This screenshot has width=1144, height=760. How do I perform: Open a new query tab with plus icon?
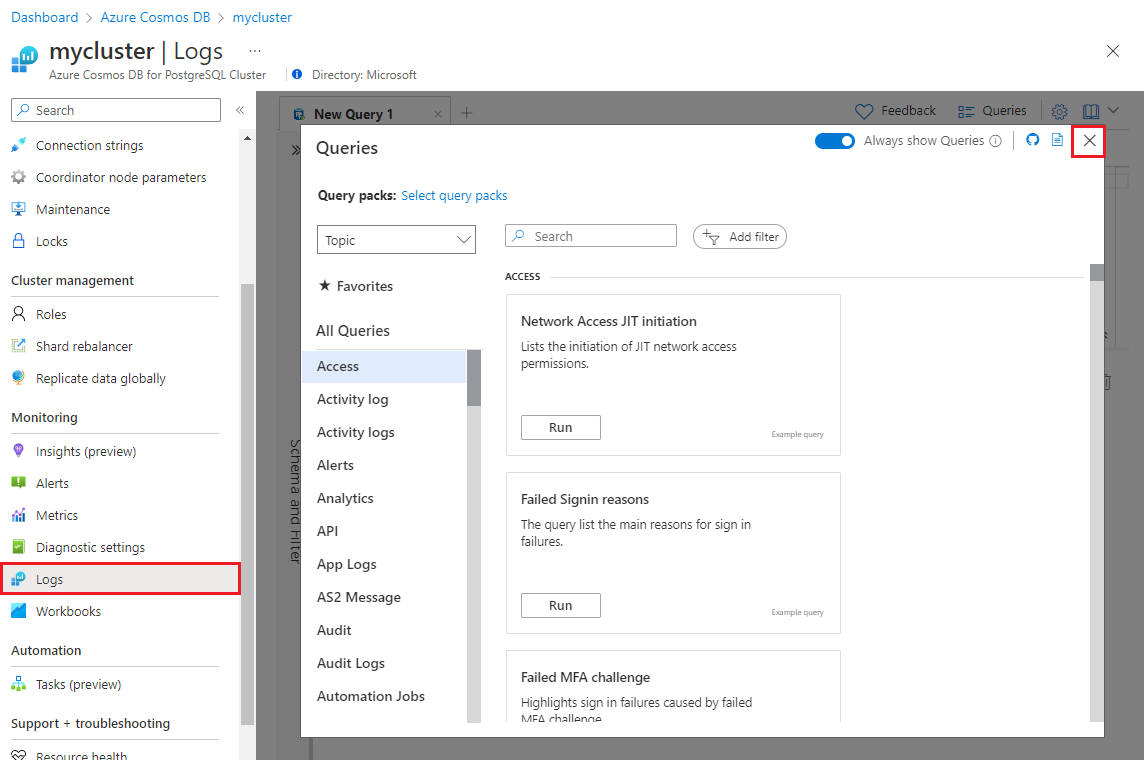tap(466, 113)
